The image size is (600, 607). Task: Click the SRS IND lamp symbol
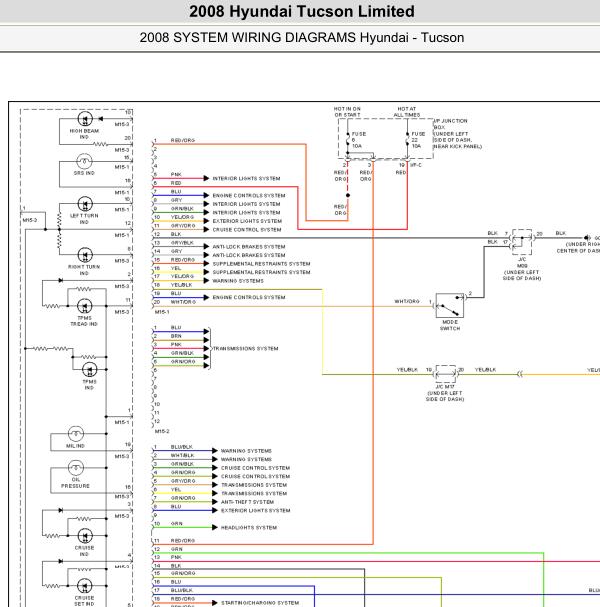pos(84,161)
